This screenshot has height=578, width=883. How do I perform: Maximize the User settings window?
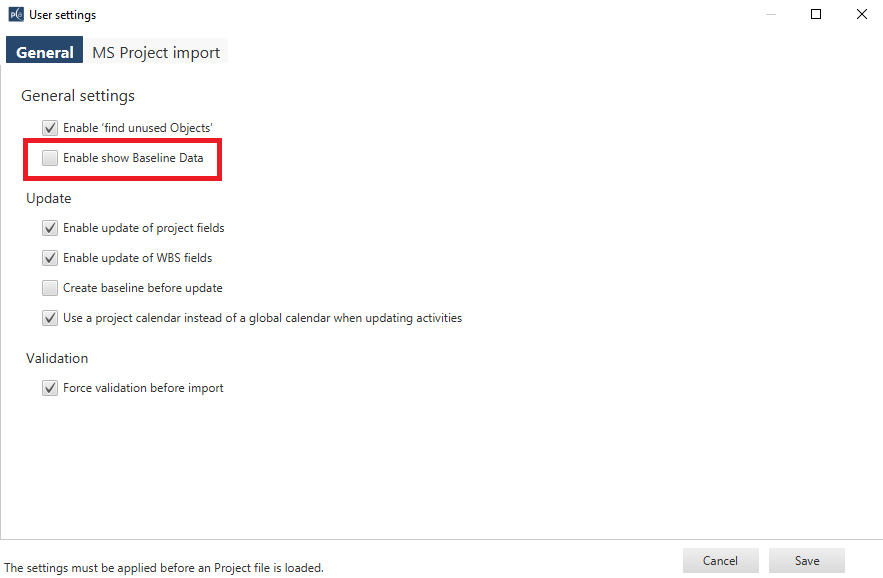(816, 15)
